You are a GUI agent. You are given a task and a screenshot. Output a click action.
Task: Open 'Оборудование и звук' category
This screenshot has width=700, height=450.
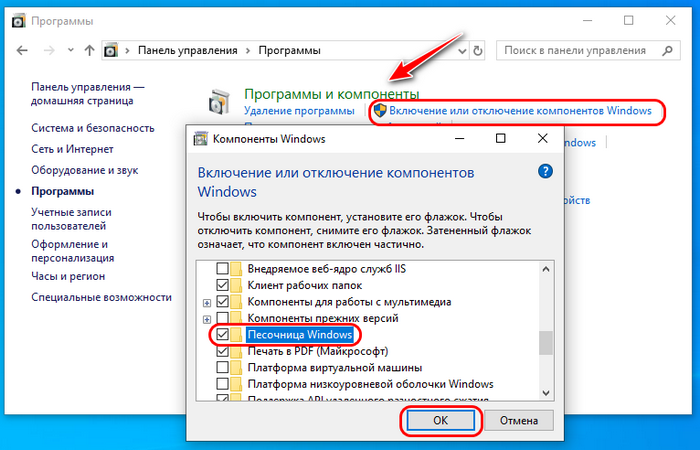tap(85, 170)
